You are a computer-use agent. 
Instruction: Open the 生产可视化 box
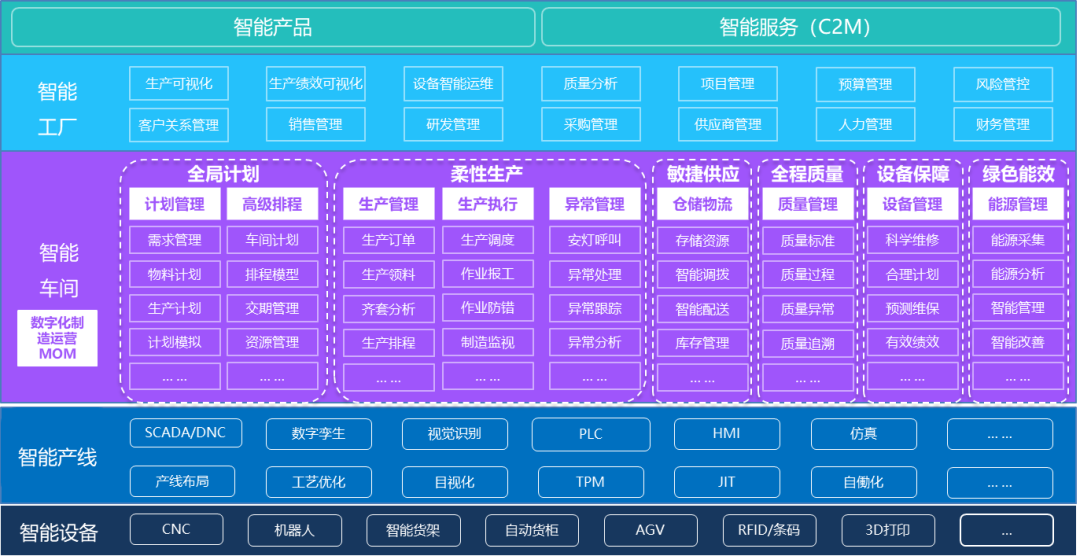(x=179, y=84)
